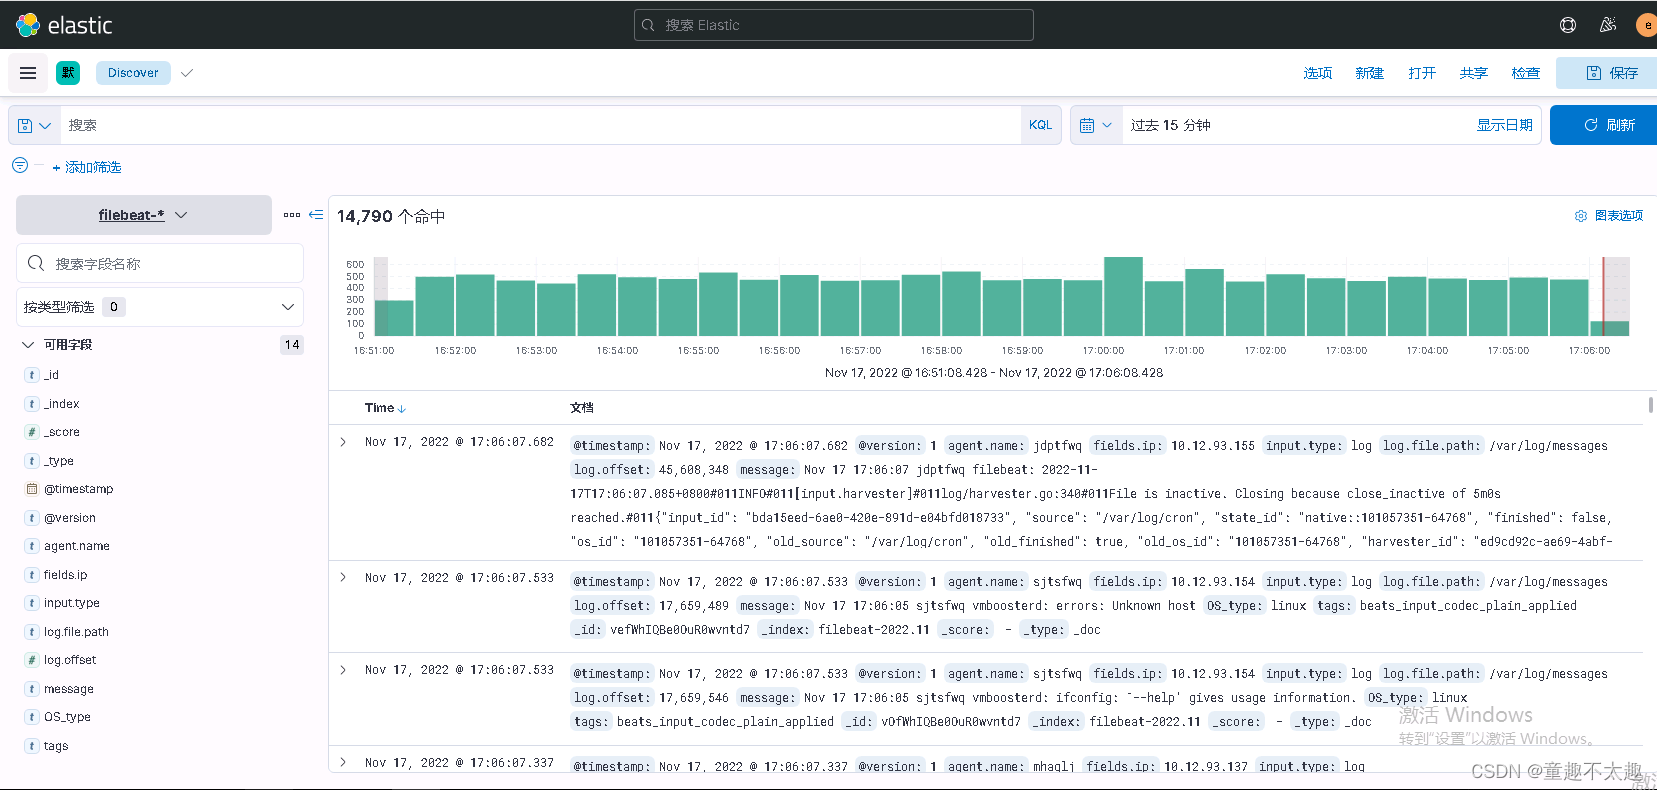Open the newsfeed celebration icon
Image resolution: width=1657 pixels, height=790 pixels.
click(x=1608, y=25)
